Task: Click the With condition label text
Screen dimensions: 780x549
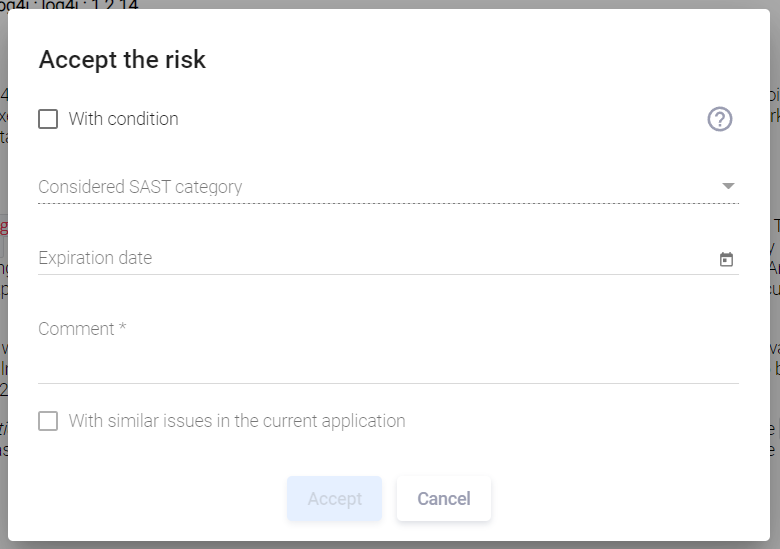Action: (123, 119)
